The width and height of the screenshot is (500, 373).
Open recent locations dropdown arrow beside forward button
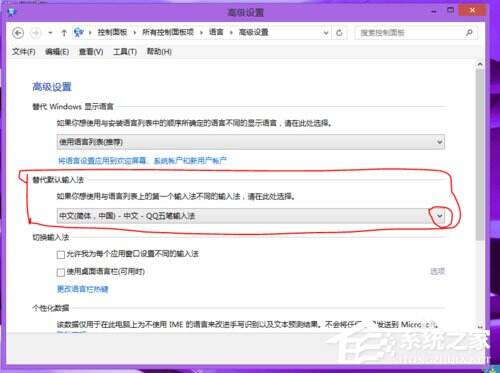click(x=50, y=33)
